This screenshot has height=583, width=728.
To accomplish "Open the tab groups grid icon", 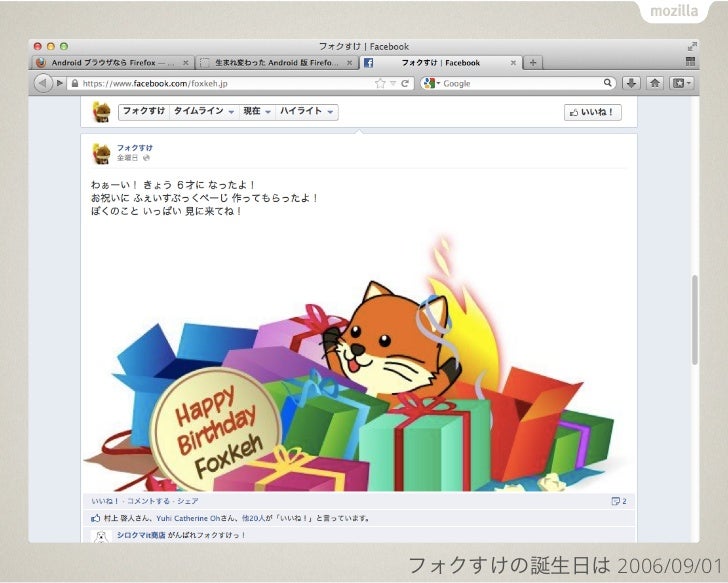I will coord(690,62).
